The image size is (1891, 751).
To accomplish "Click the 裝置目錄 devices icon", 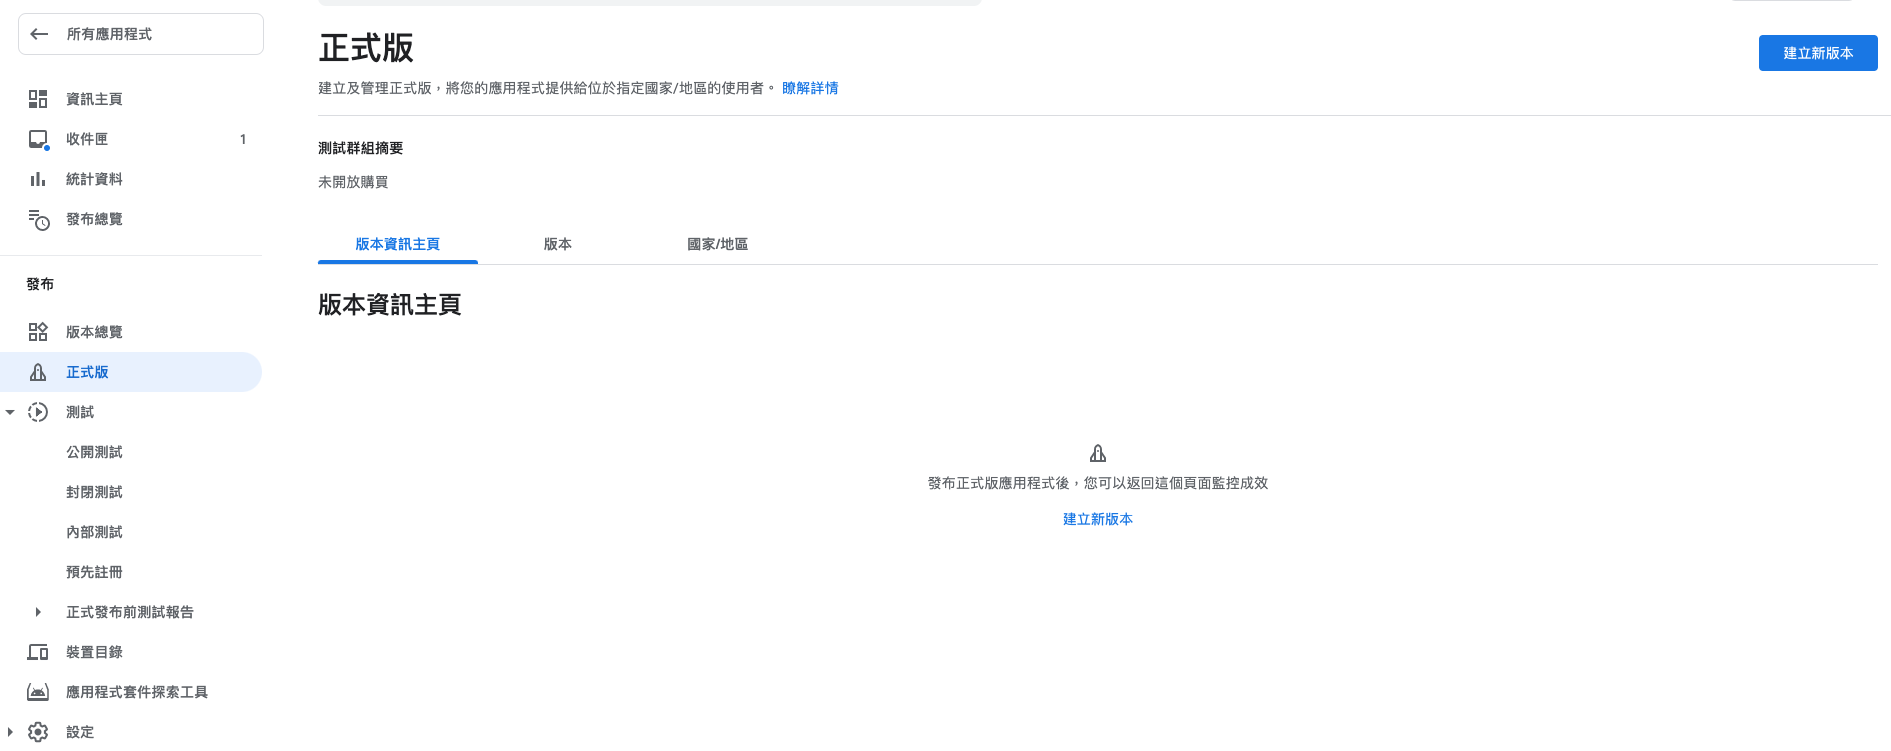I will point(38,652).
